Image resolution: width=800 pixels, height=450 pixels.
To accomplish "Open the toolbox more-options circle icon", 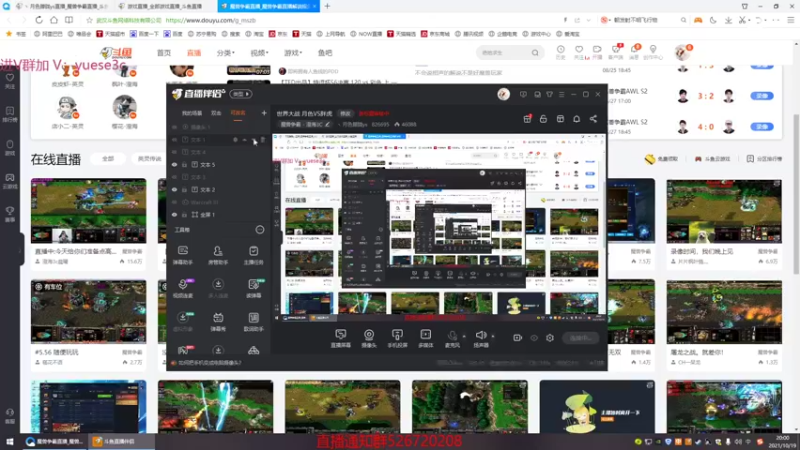I will click(260, 230).
